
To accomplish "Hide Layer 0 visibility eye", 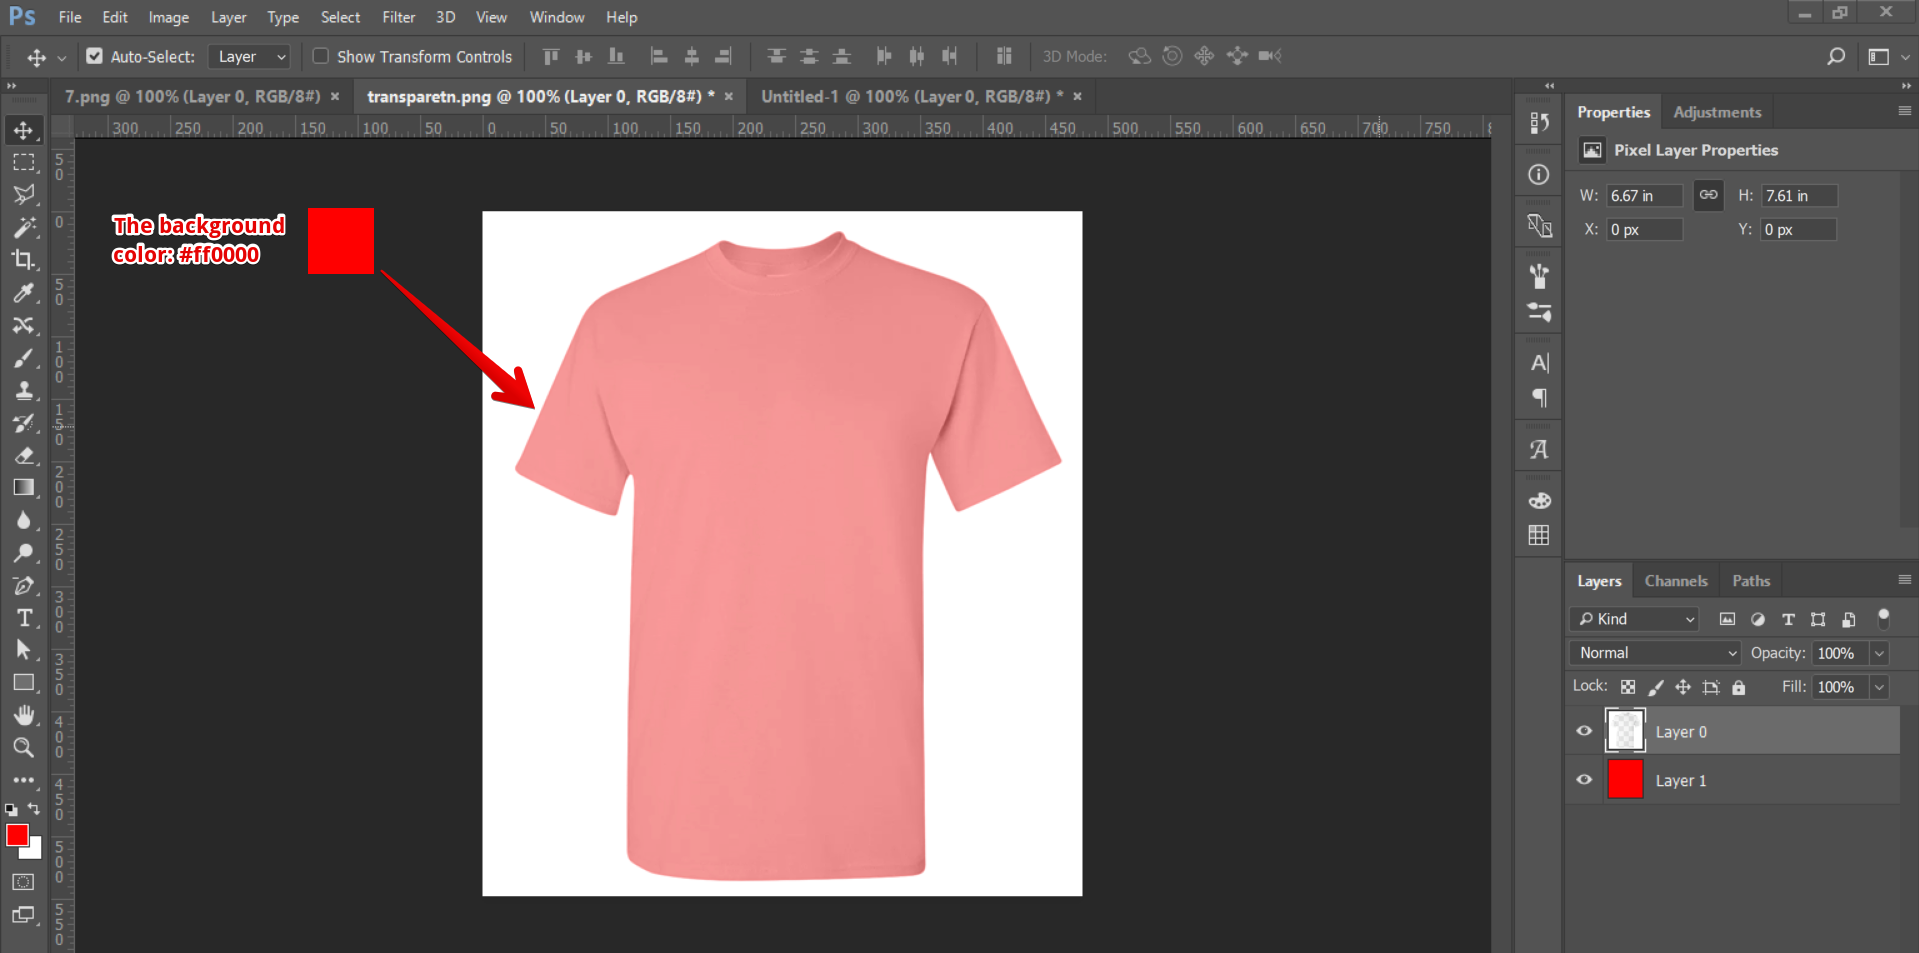I will [x=1584, y=732].
